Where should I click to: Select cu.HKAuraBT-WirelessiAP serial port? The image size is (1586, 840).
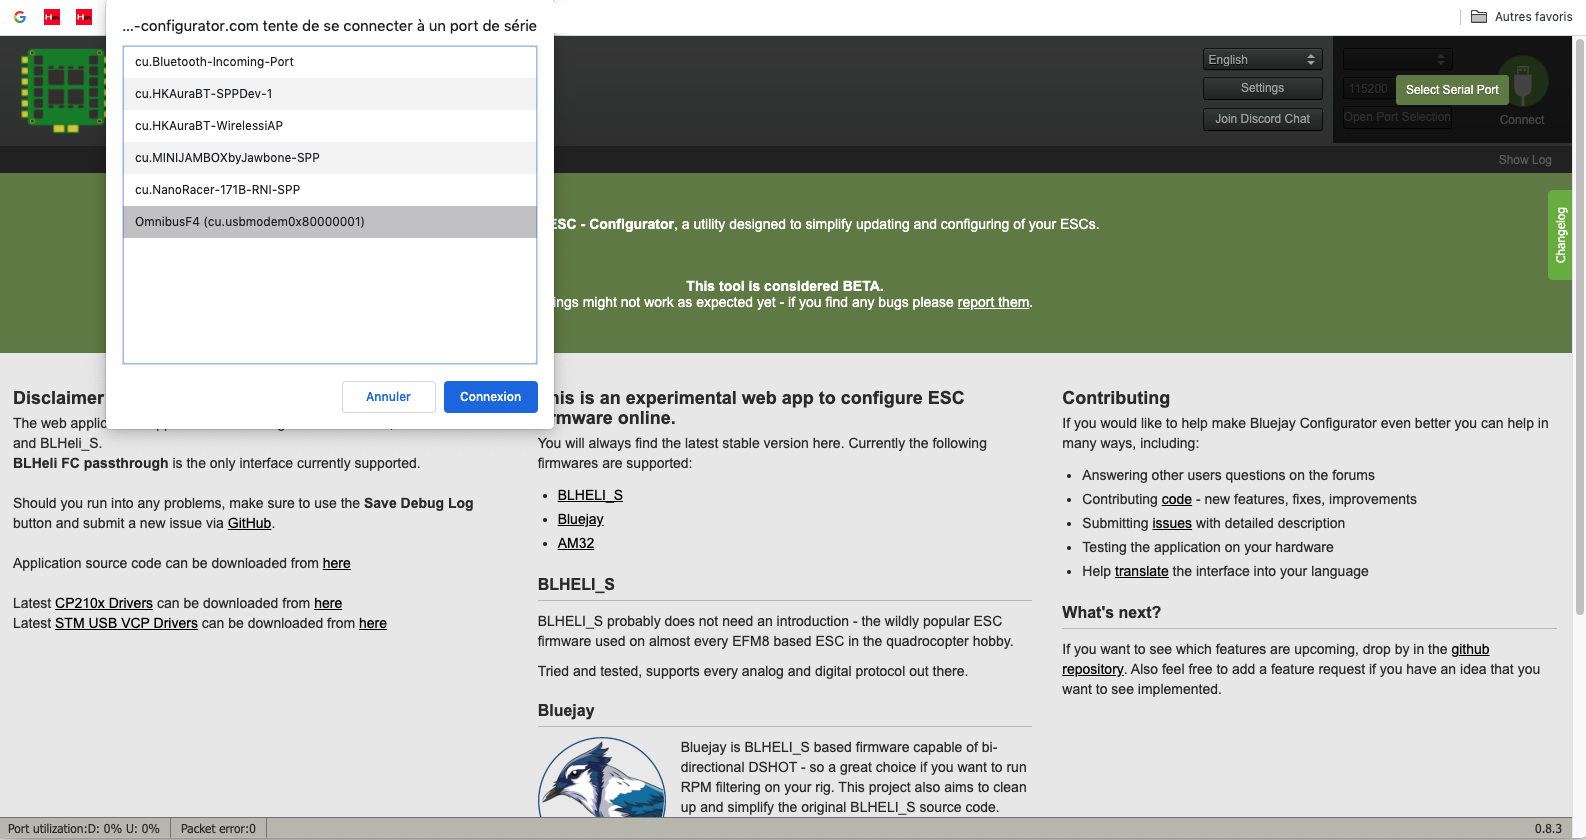[330, 126]
